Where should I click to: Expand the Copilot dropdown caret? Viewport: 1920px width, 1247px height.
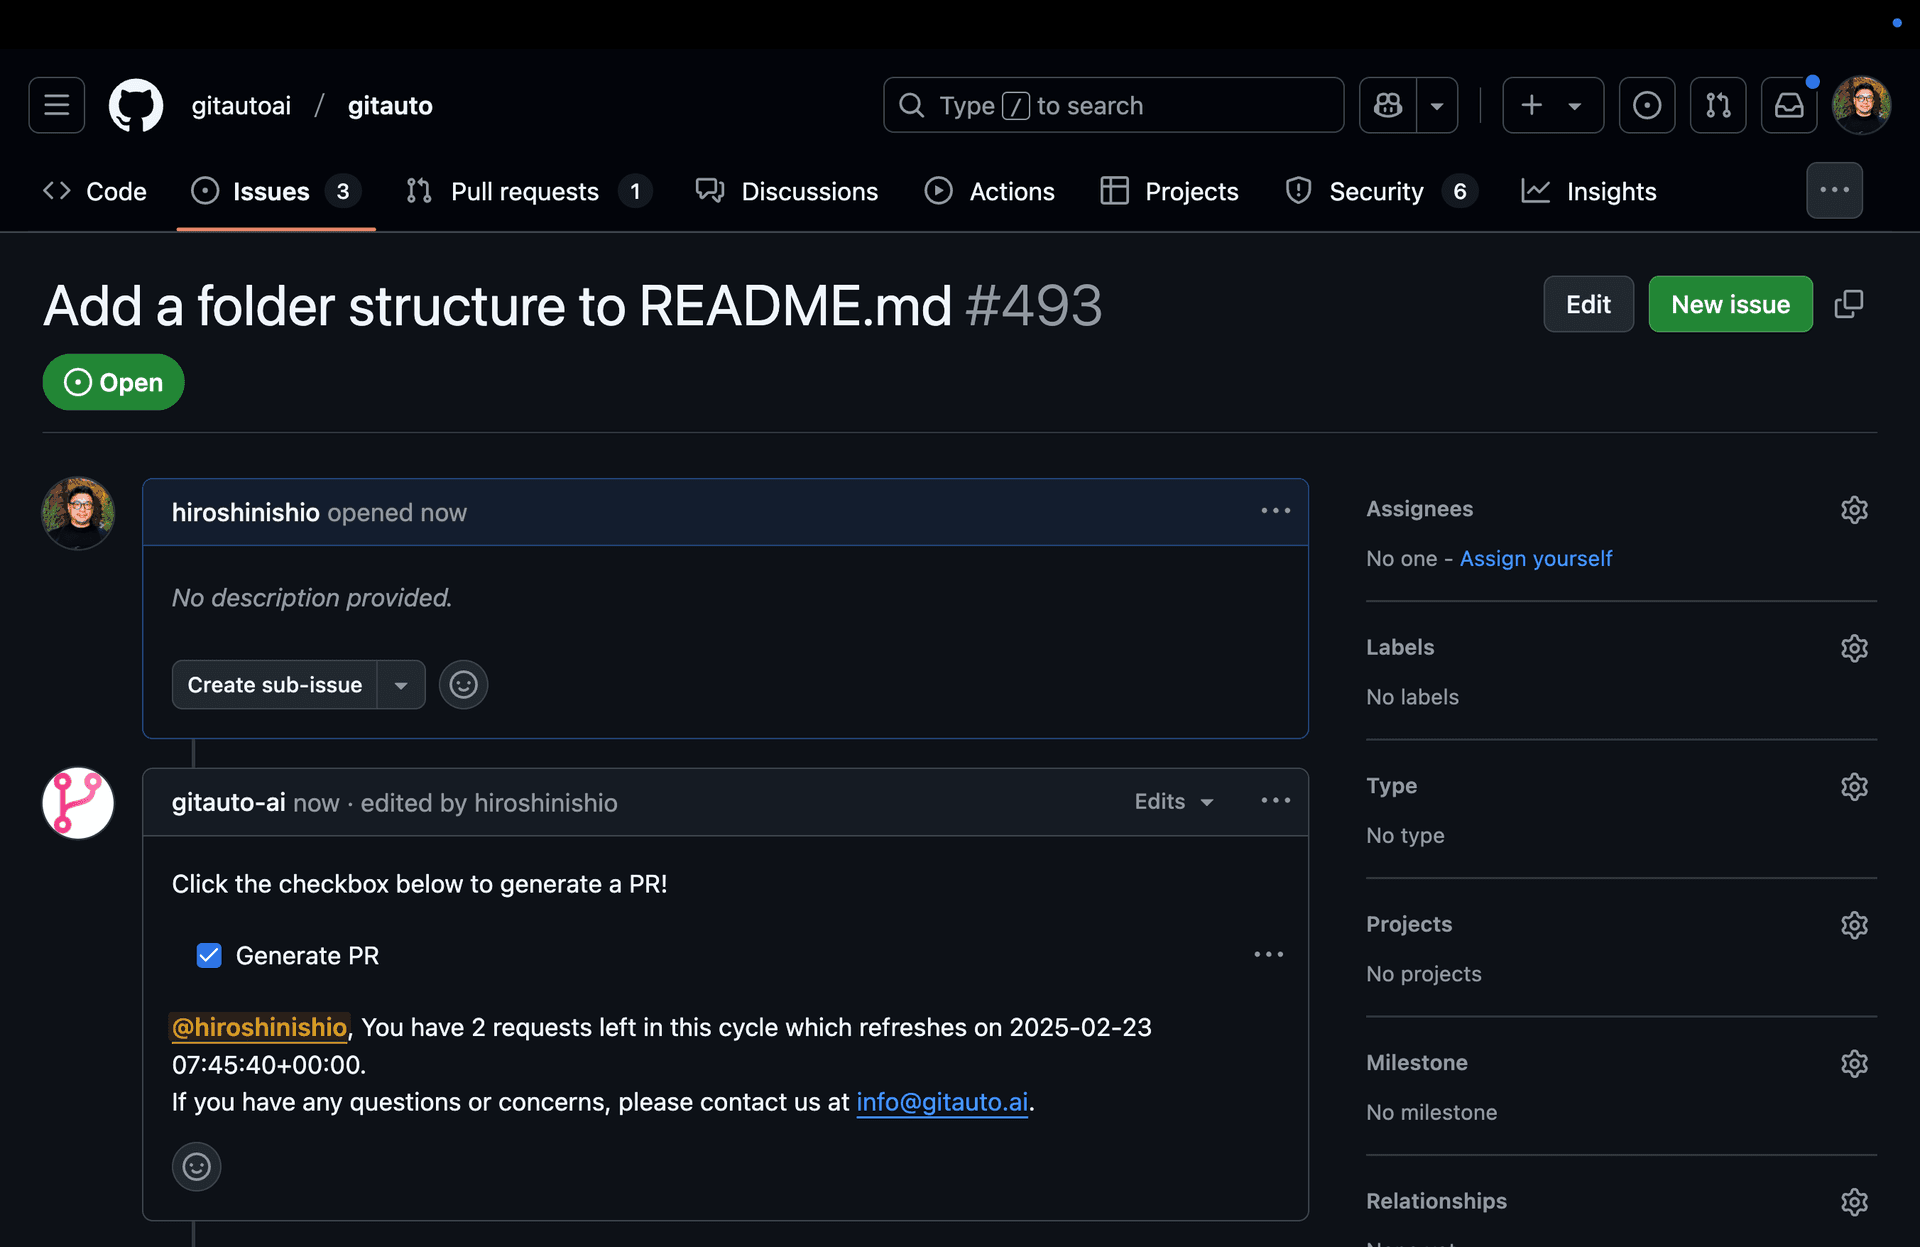click(1438, 105)
